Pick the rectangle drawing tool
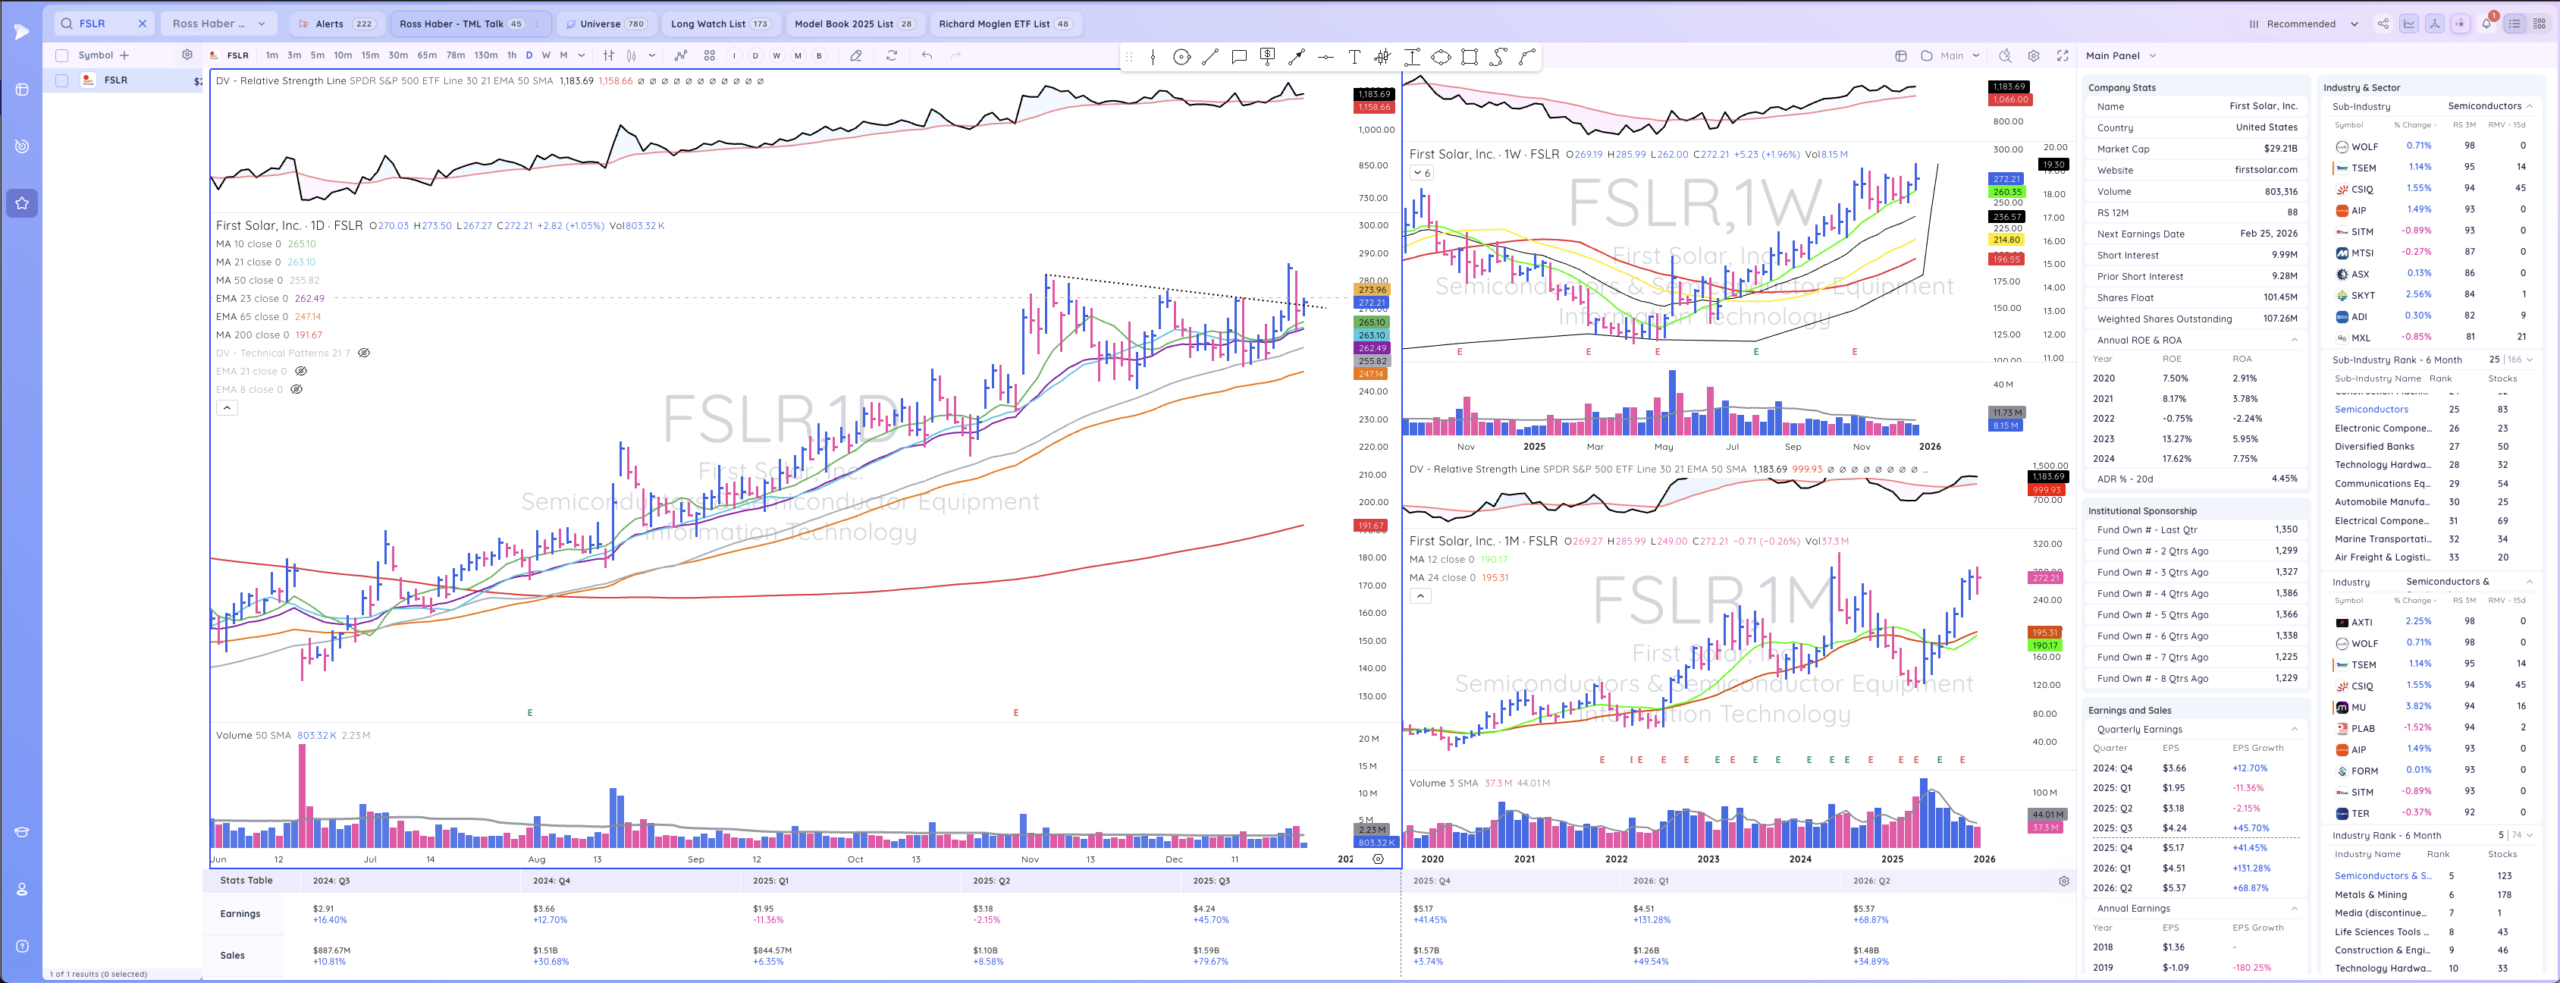Screen dimensions: 2560x983 click(x=1469, y=57)
